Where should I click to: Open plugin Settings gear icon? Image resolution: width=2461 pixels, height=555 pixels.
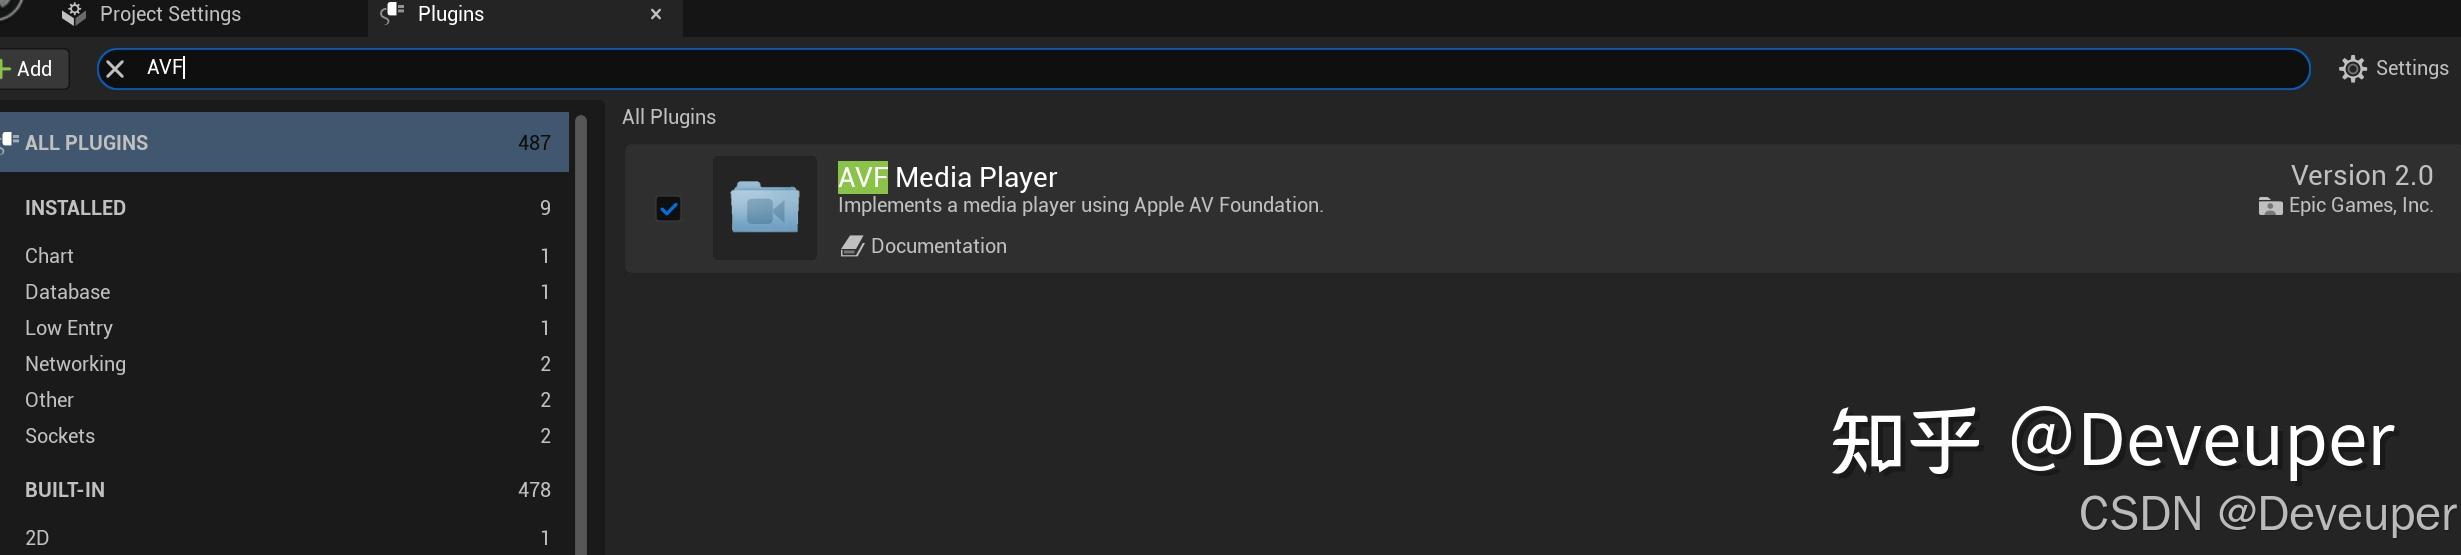pos(2352,69)
